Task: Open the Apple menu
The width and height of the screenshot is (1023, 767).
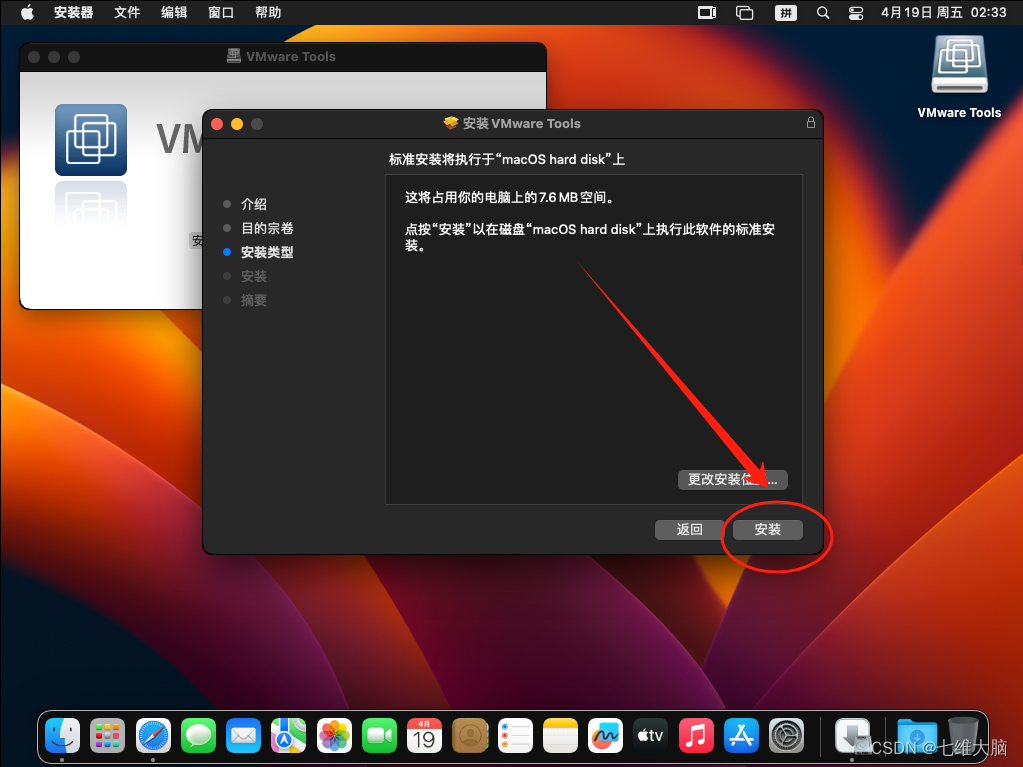Action: (x=27, y=12)
